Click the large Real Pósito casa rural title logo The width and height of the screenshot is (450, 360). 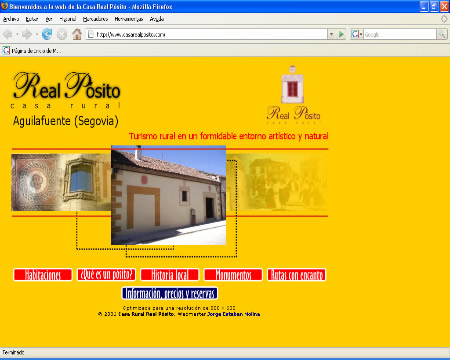tap(67, 90)
